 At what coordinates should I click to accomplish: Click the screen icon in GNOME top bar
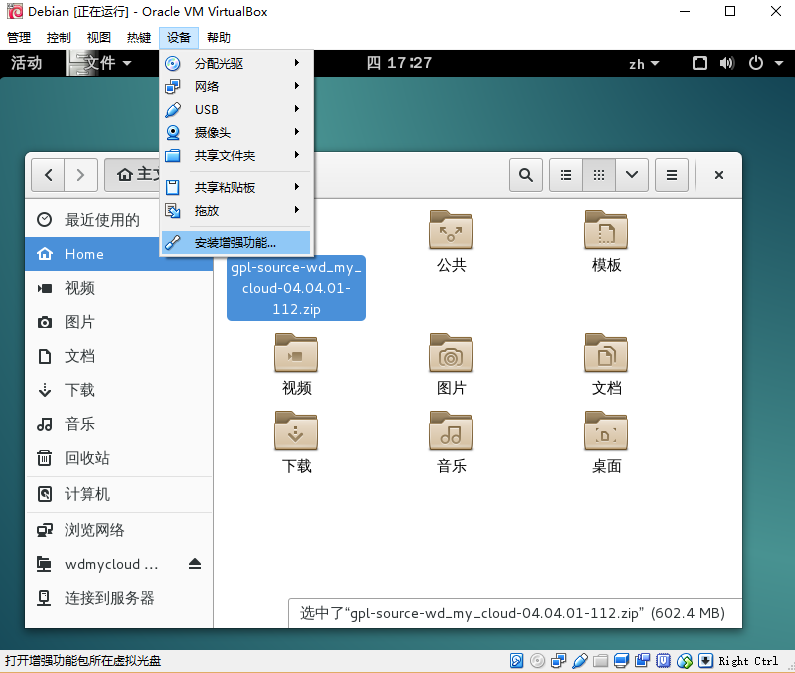click(x=700, y=63)
